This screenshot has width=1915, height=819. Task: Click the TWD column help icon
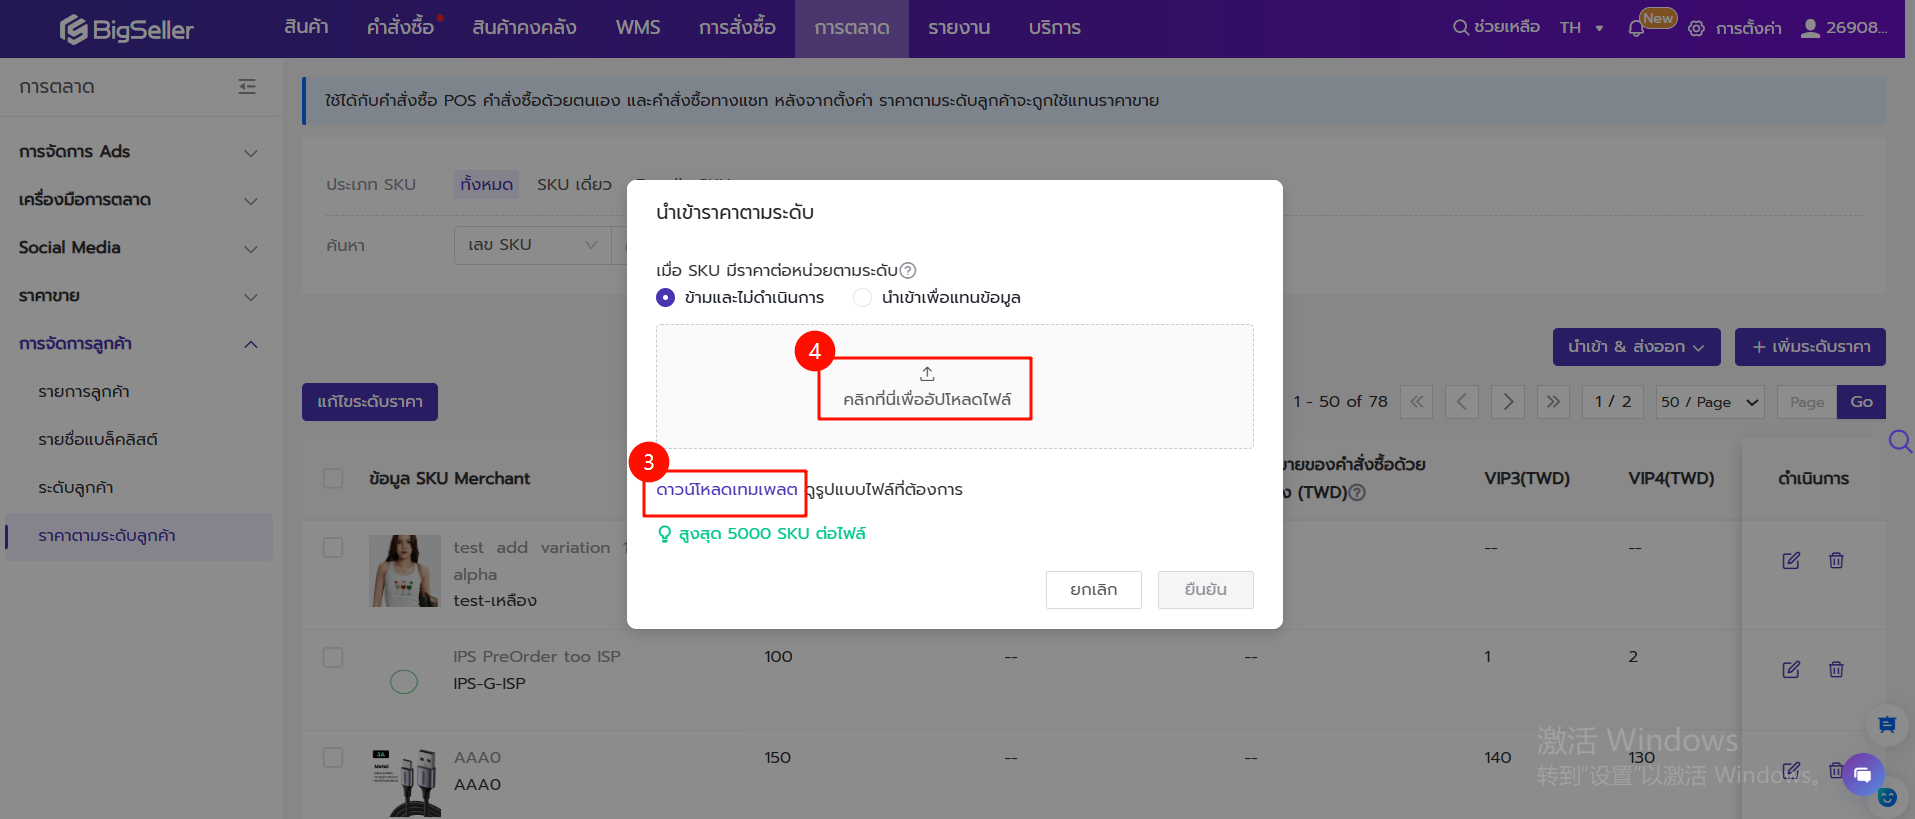coord(1357,493)
